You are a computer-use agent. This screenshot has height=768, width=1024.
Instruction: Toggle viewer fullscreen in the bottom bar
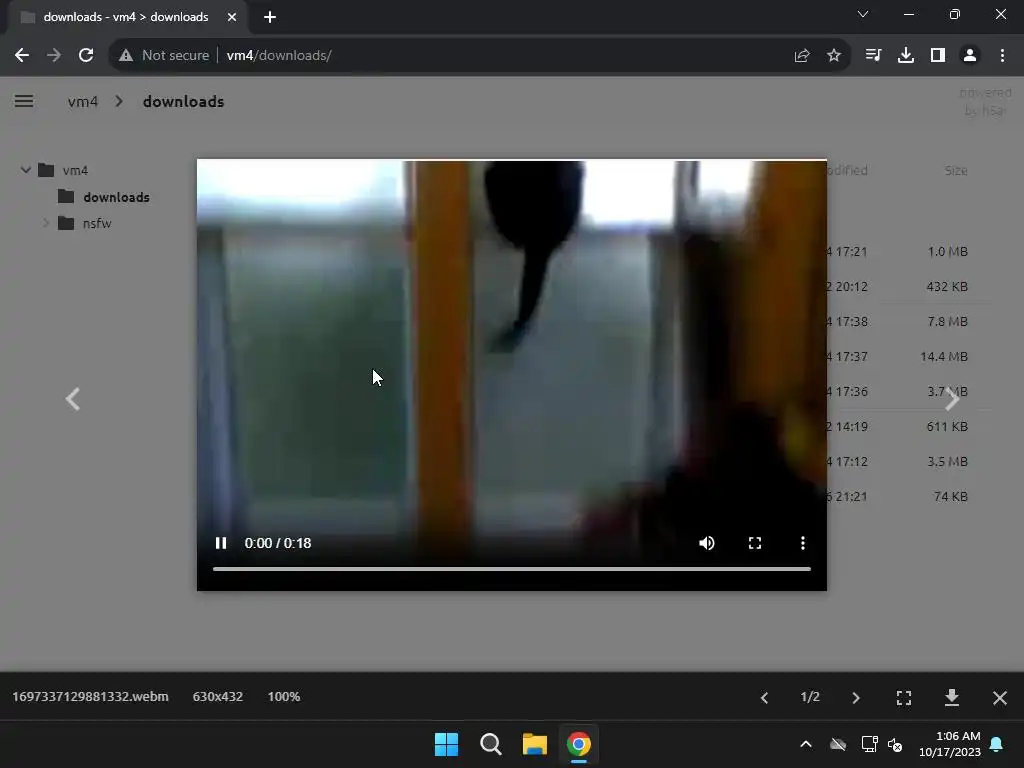coord(904,697)
